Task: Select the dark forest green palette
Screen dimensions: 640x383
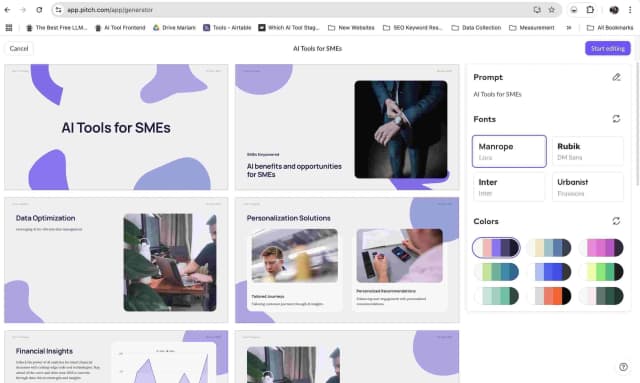Action: click(x=602, y=296)
